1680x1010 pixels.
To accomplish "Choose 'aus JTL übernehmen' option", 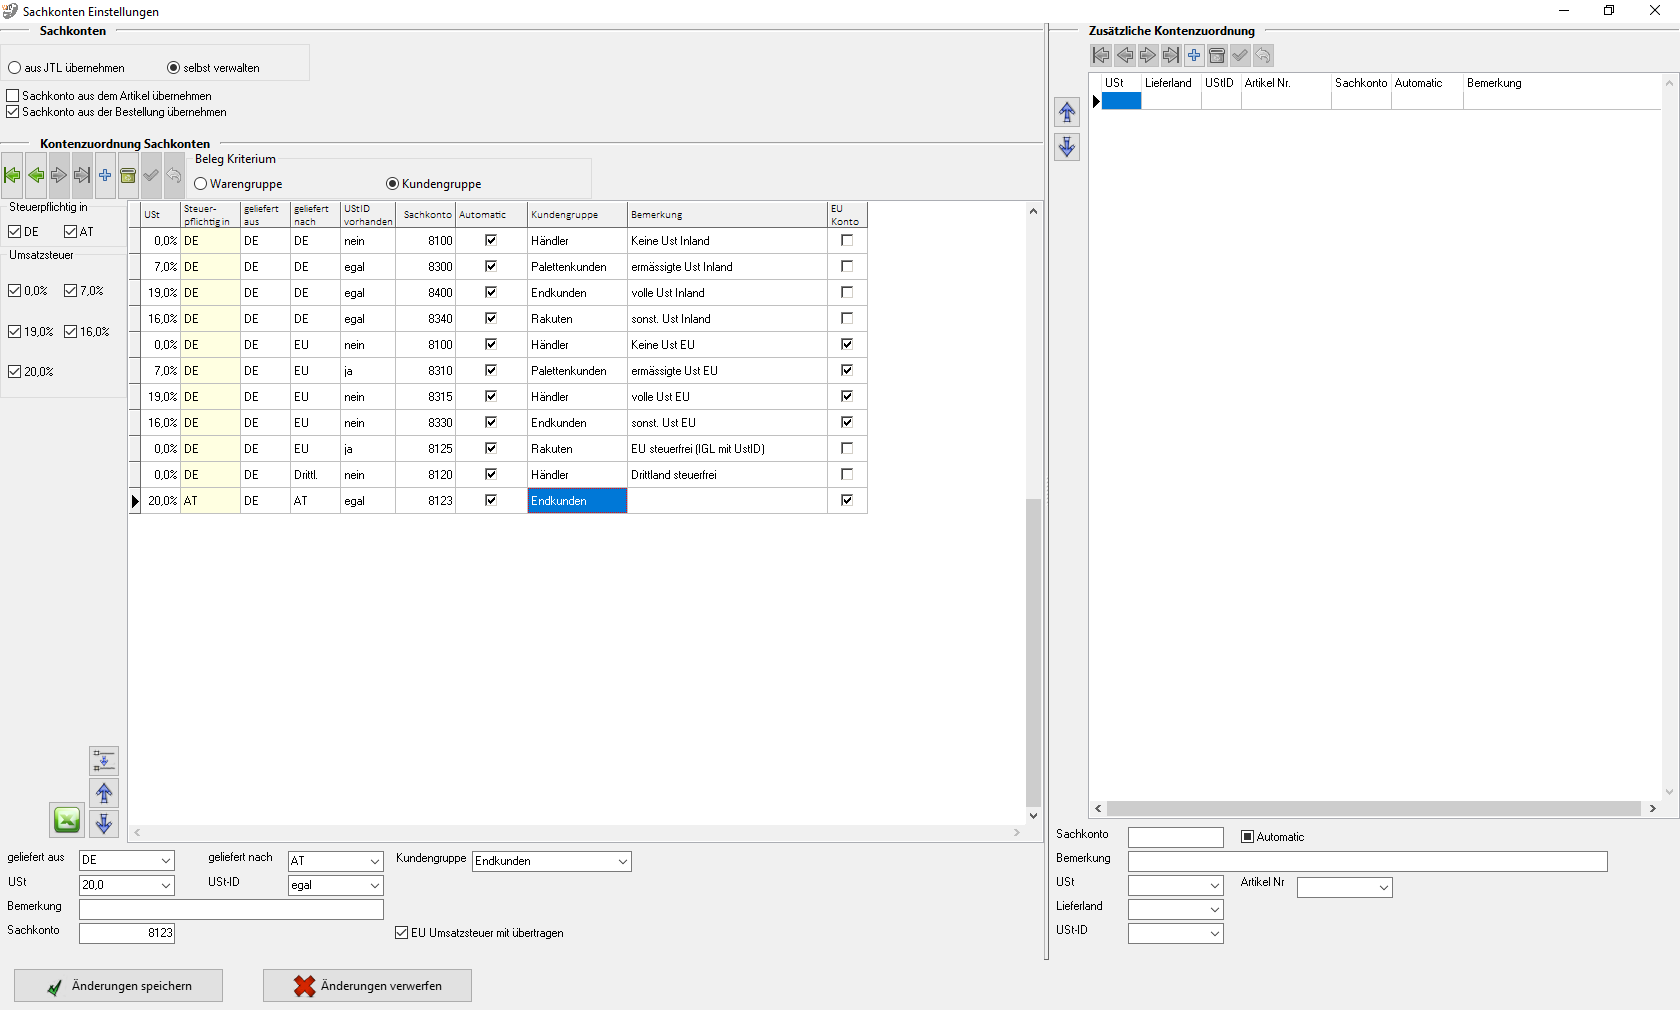I will point(15,68).
